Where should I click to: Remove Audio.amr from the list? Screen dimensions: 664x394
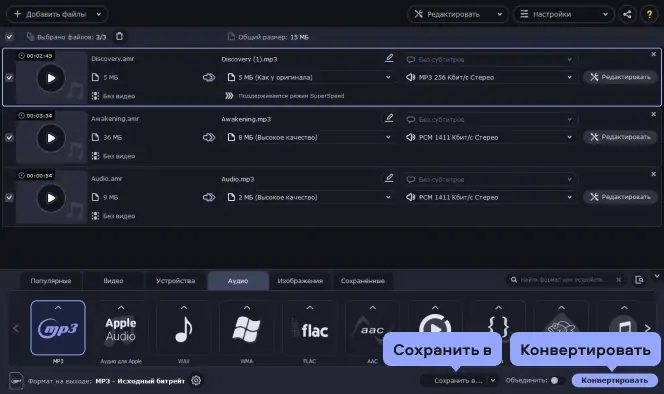[653, 174]
